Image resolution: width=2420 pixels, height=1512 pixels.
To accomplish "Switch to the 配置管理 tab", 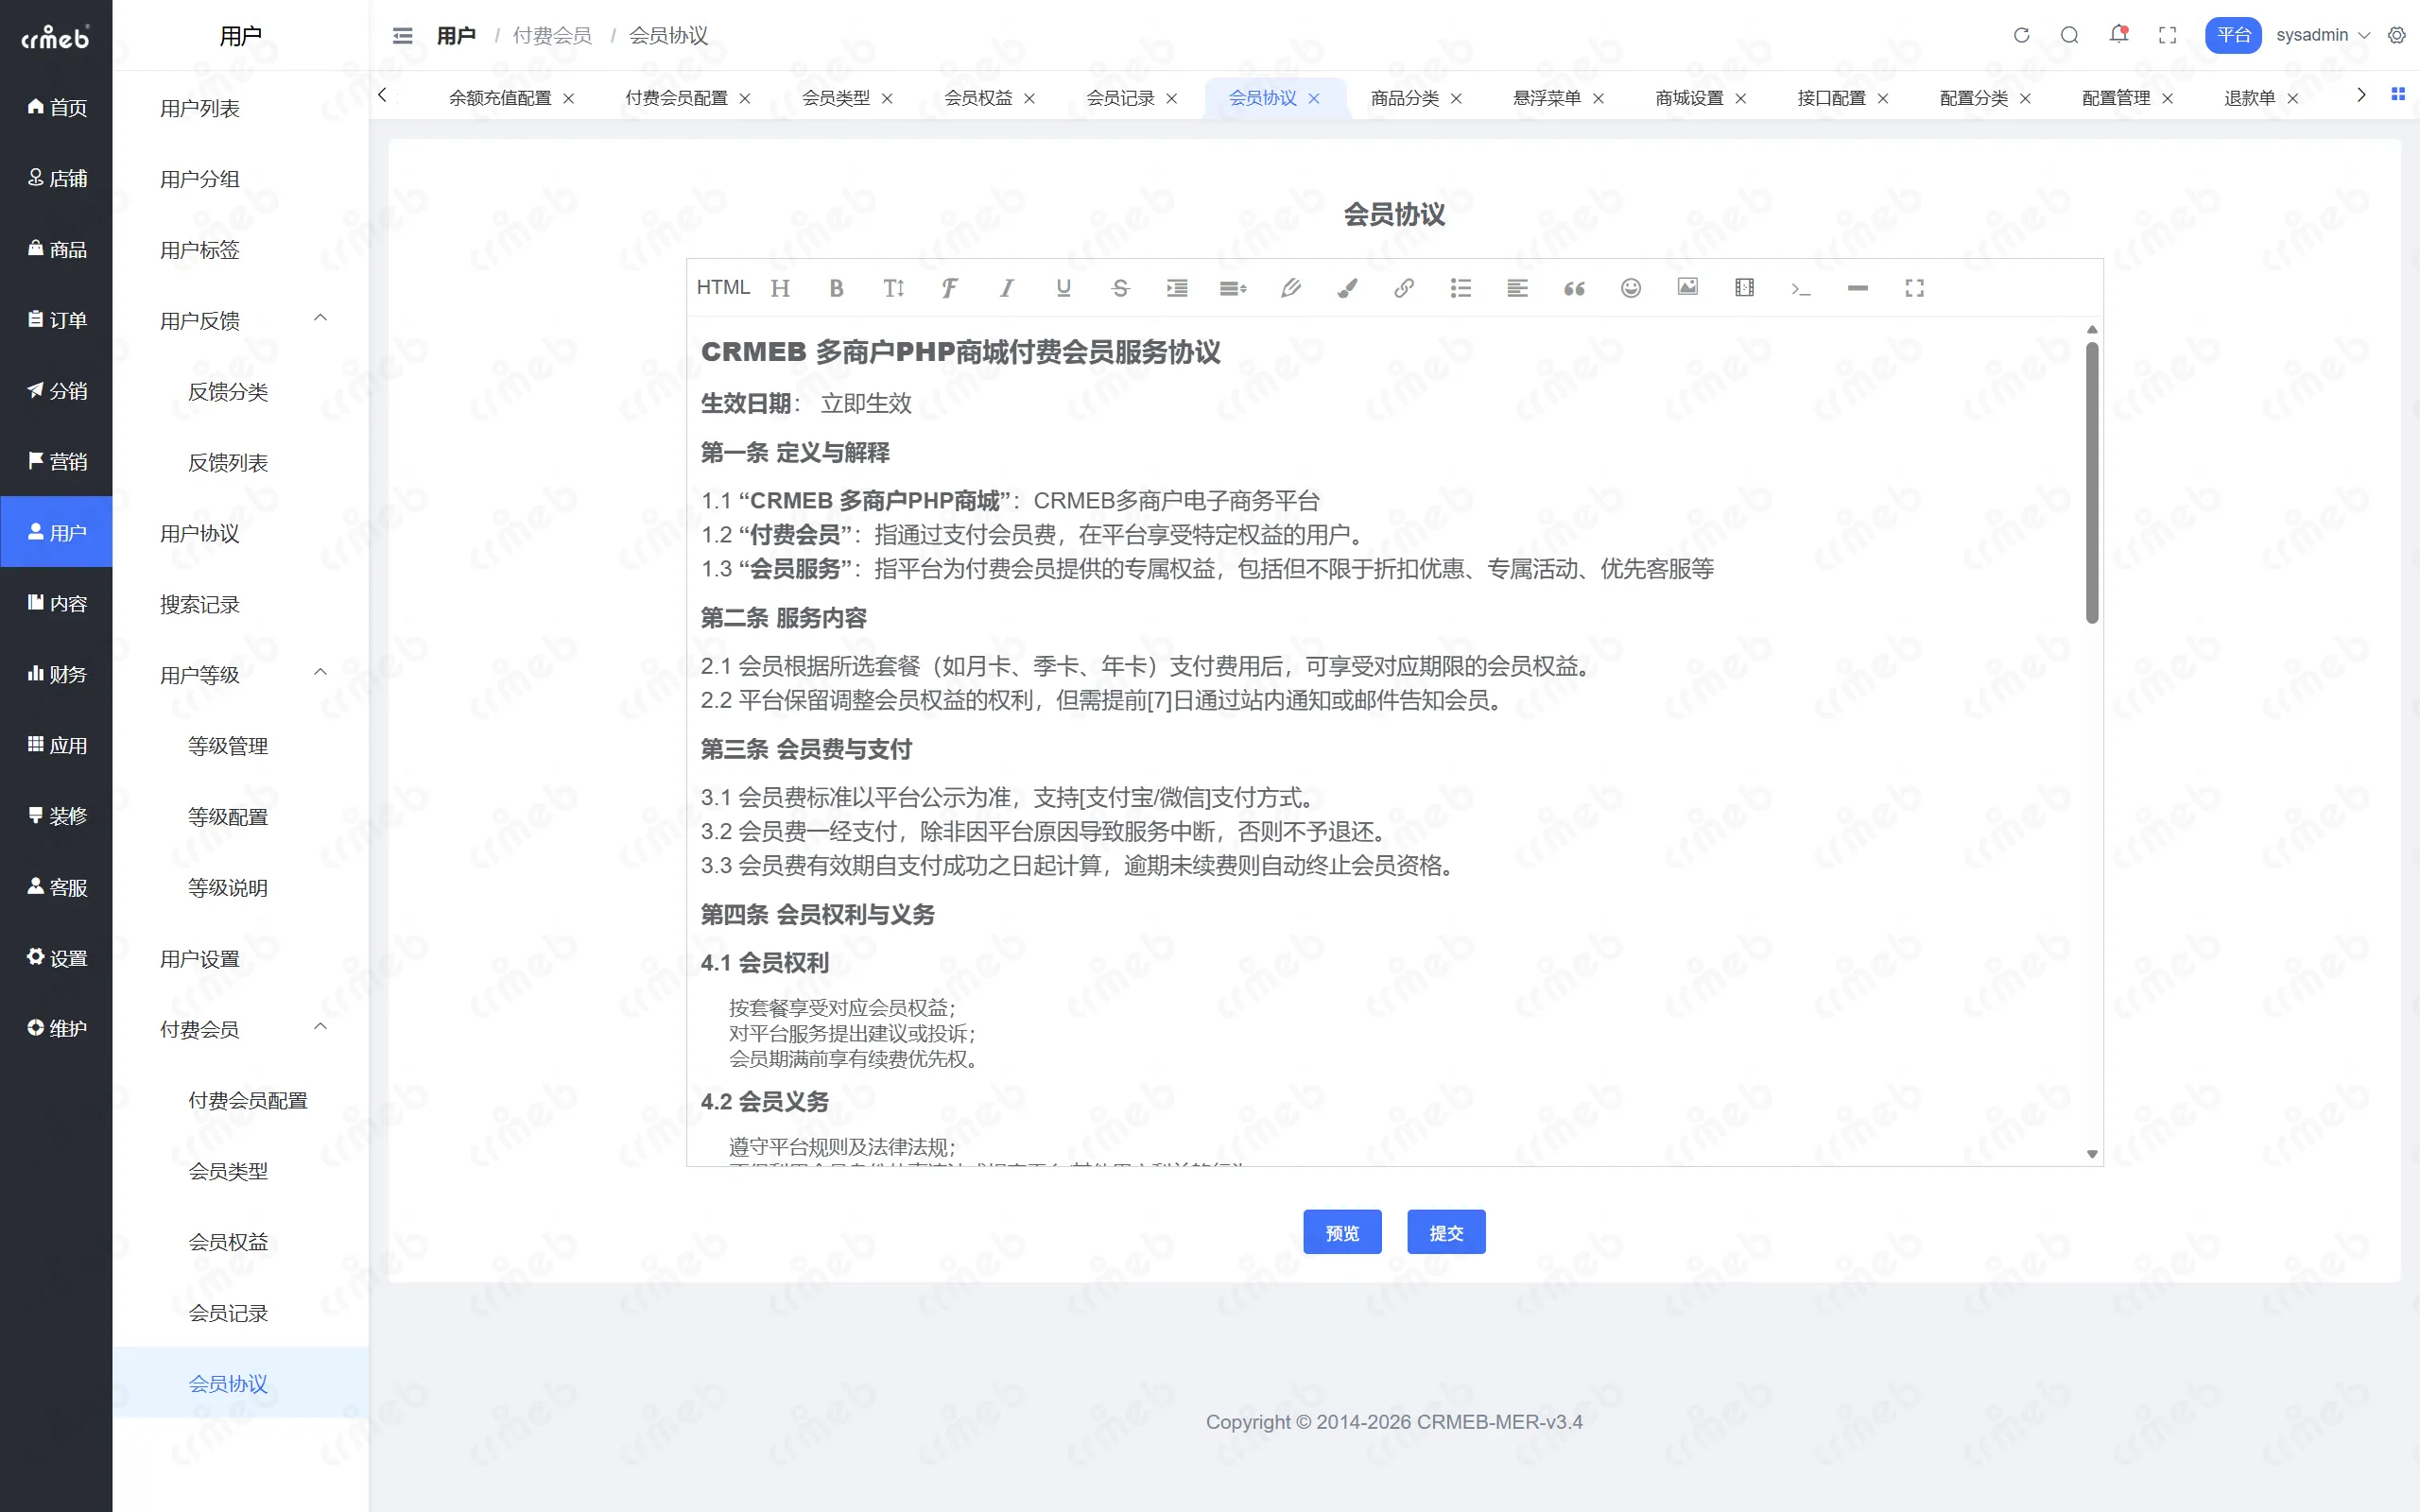I will 2116,98.
